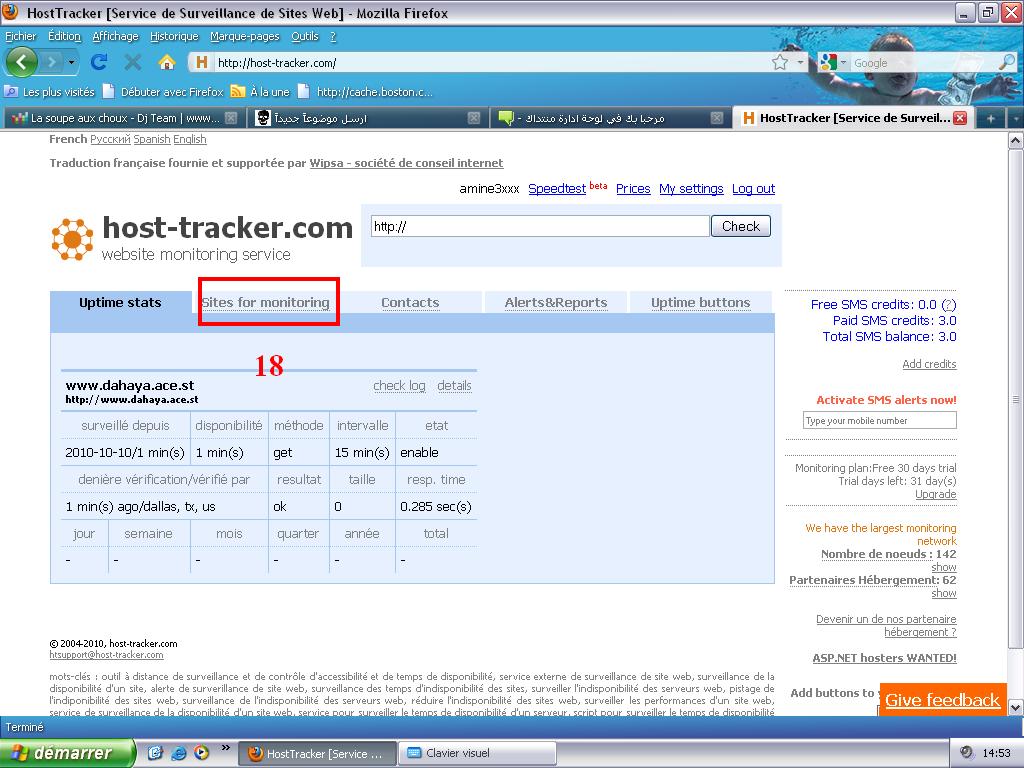Open the details link for dahaya.ace.st

(455, 386)
